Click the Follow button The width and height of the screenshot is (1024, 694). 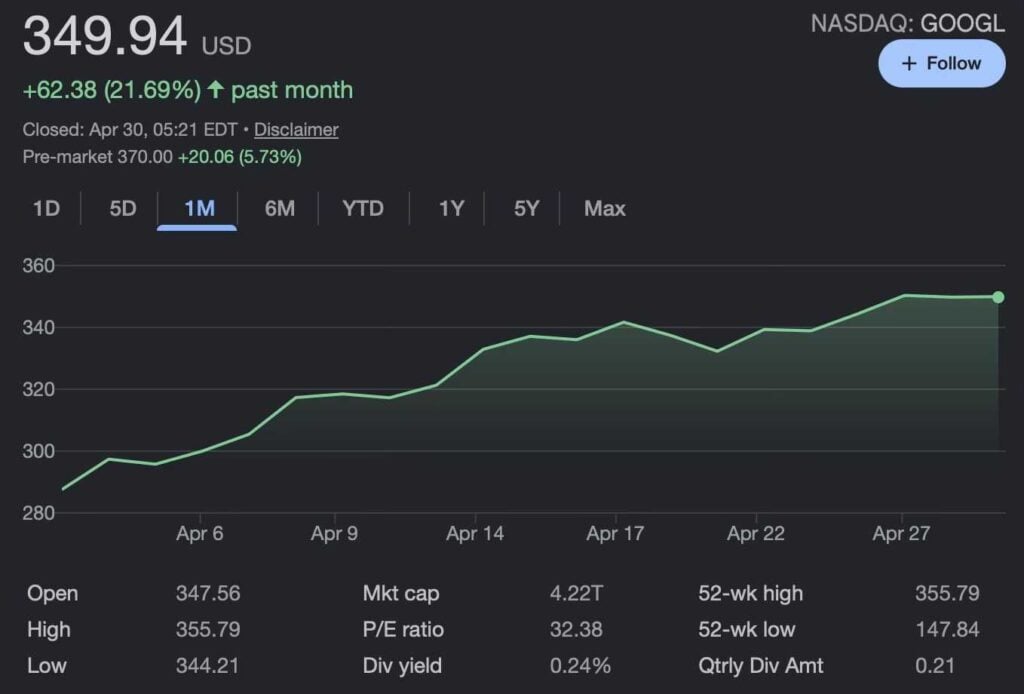(x=941, y=63)
